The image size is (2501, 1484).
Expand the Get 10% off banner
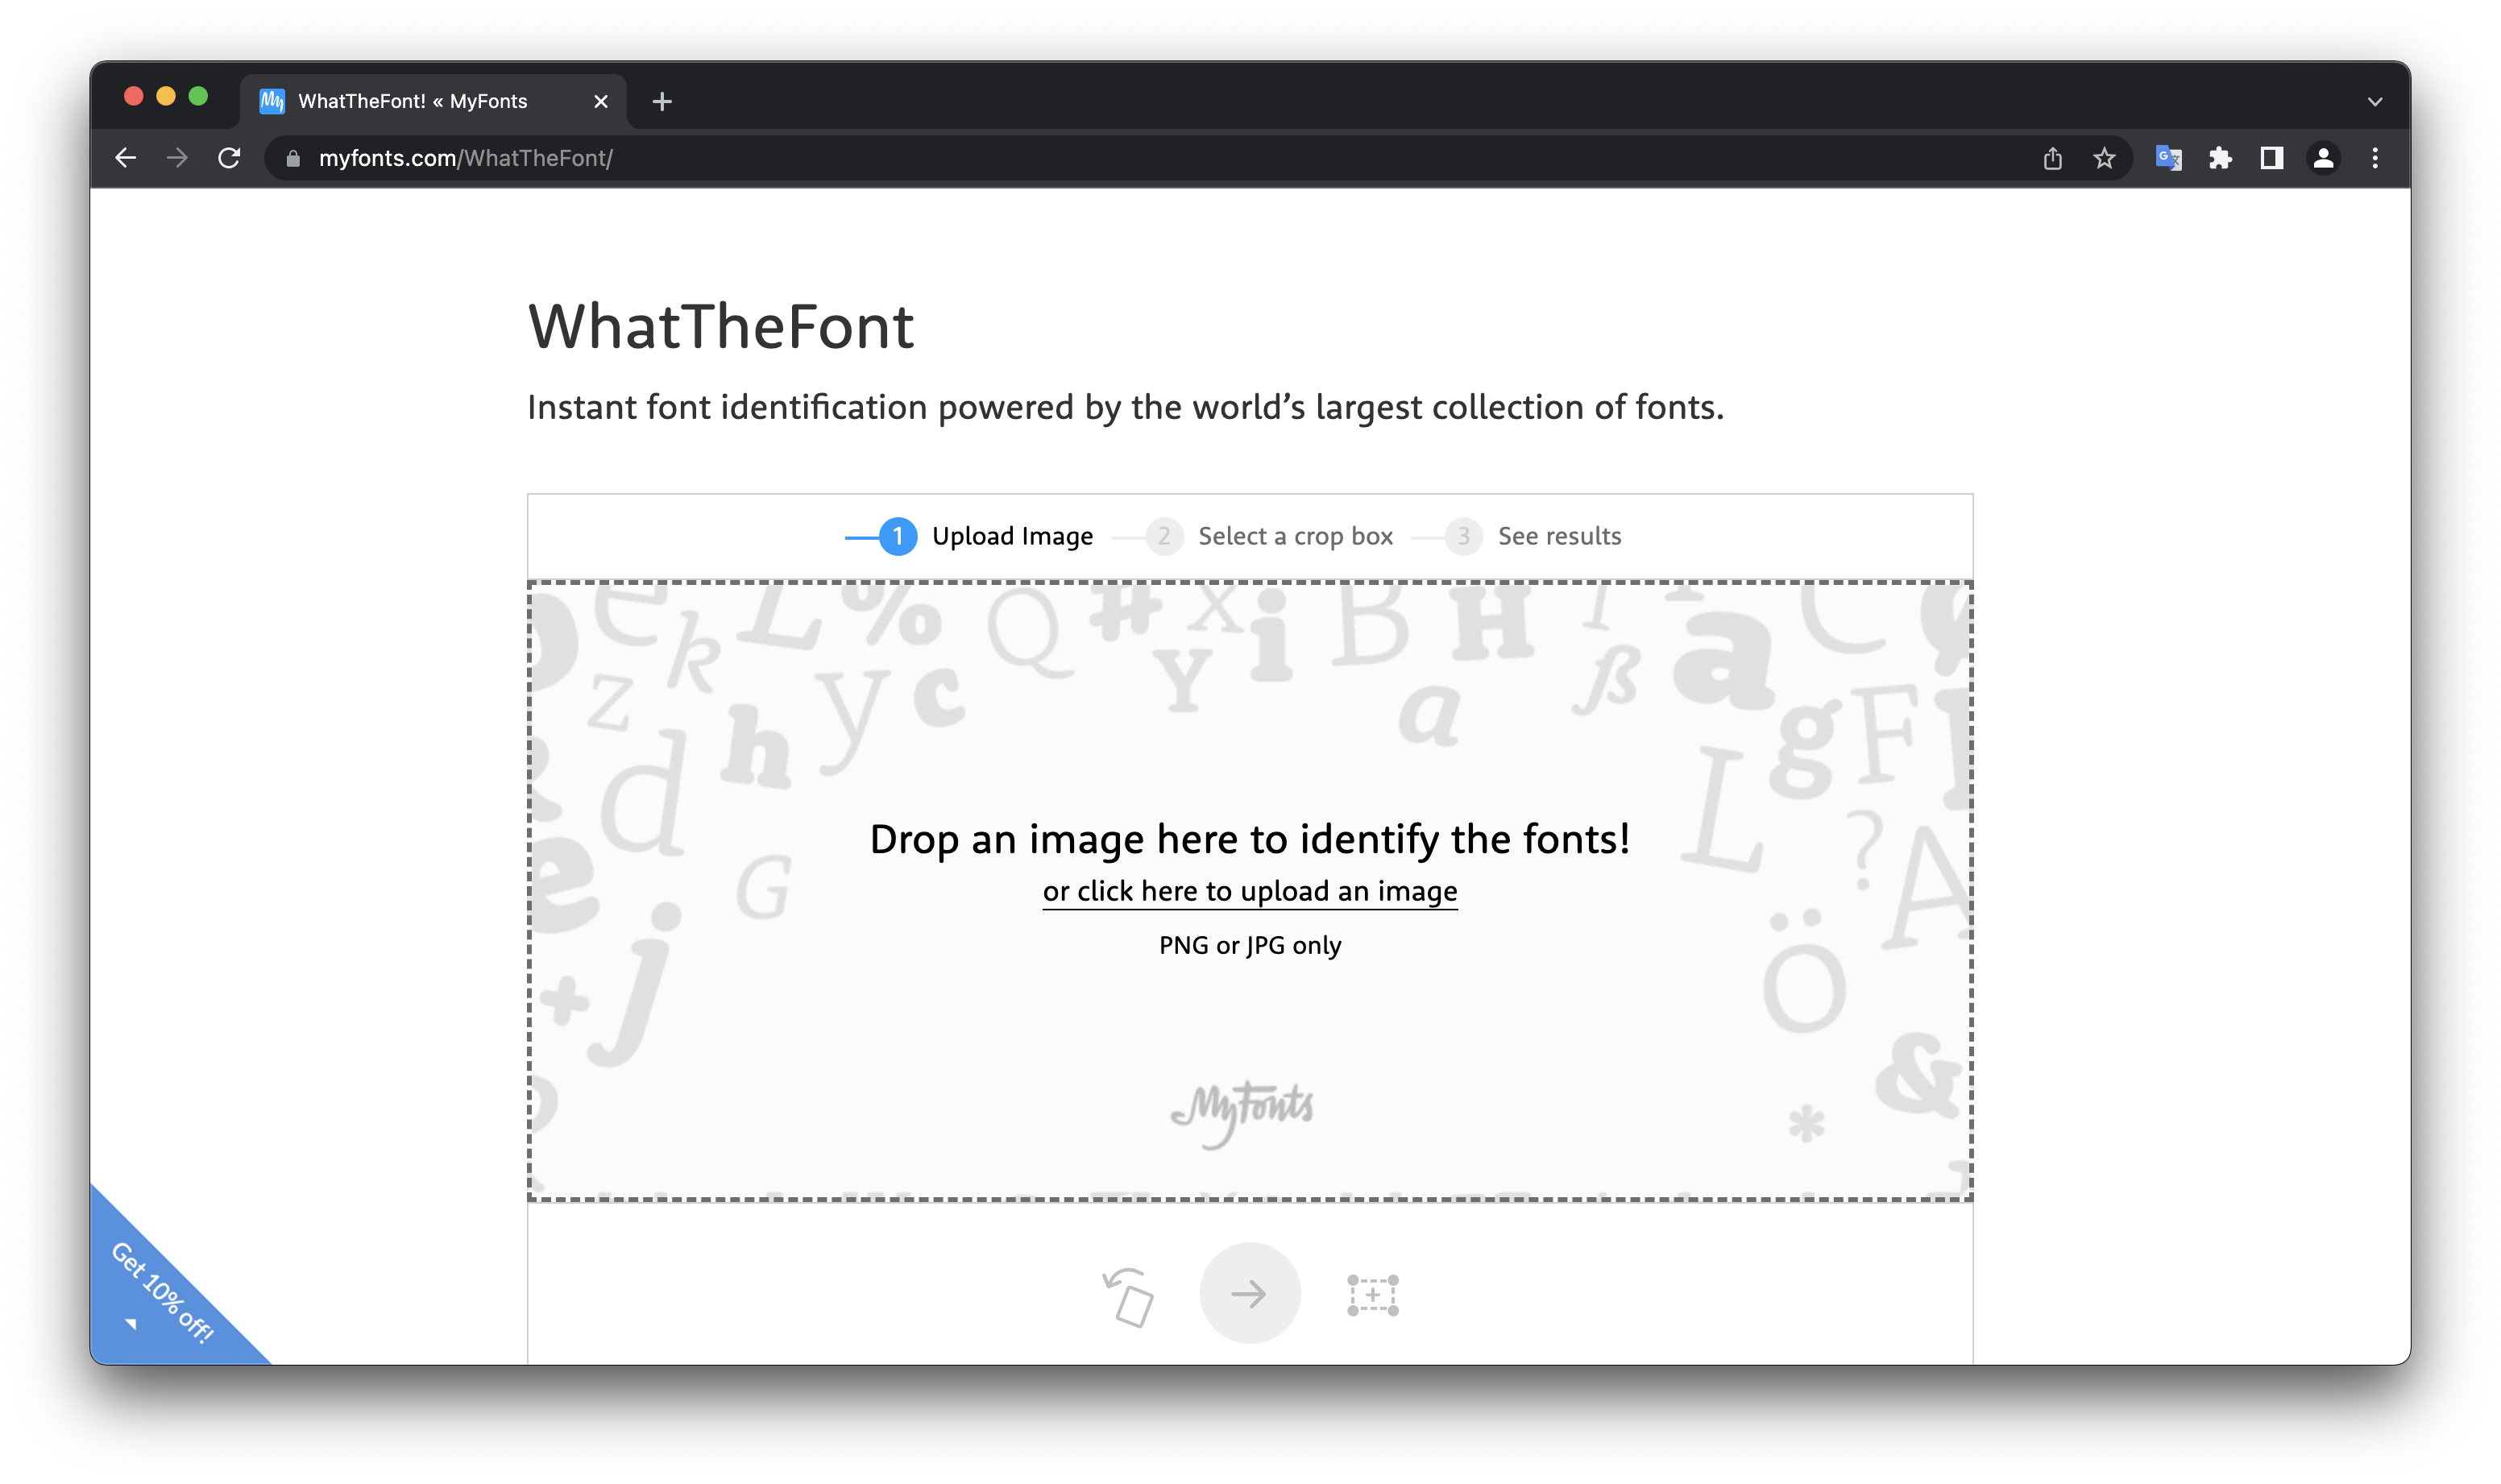160,1295
